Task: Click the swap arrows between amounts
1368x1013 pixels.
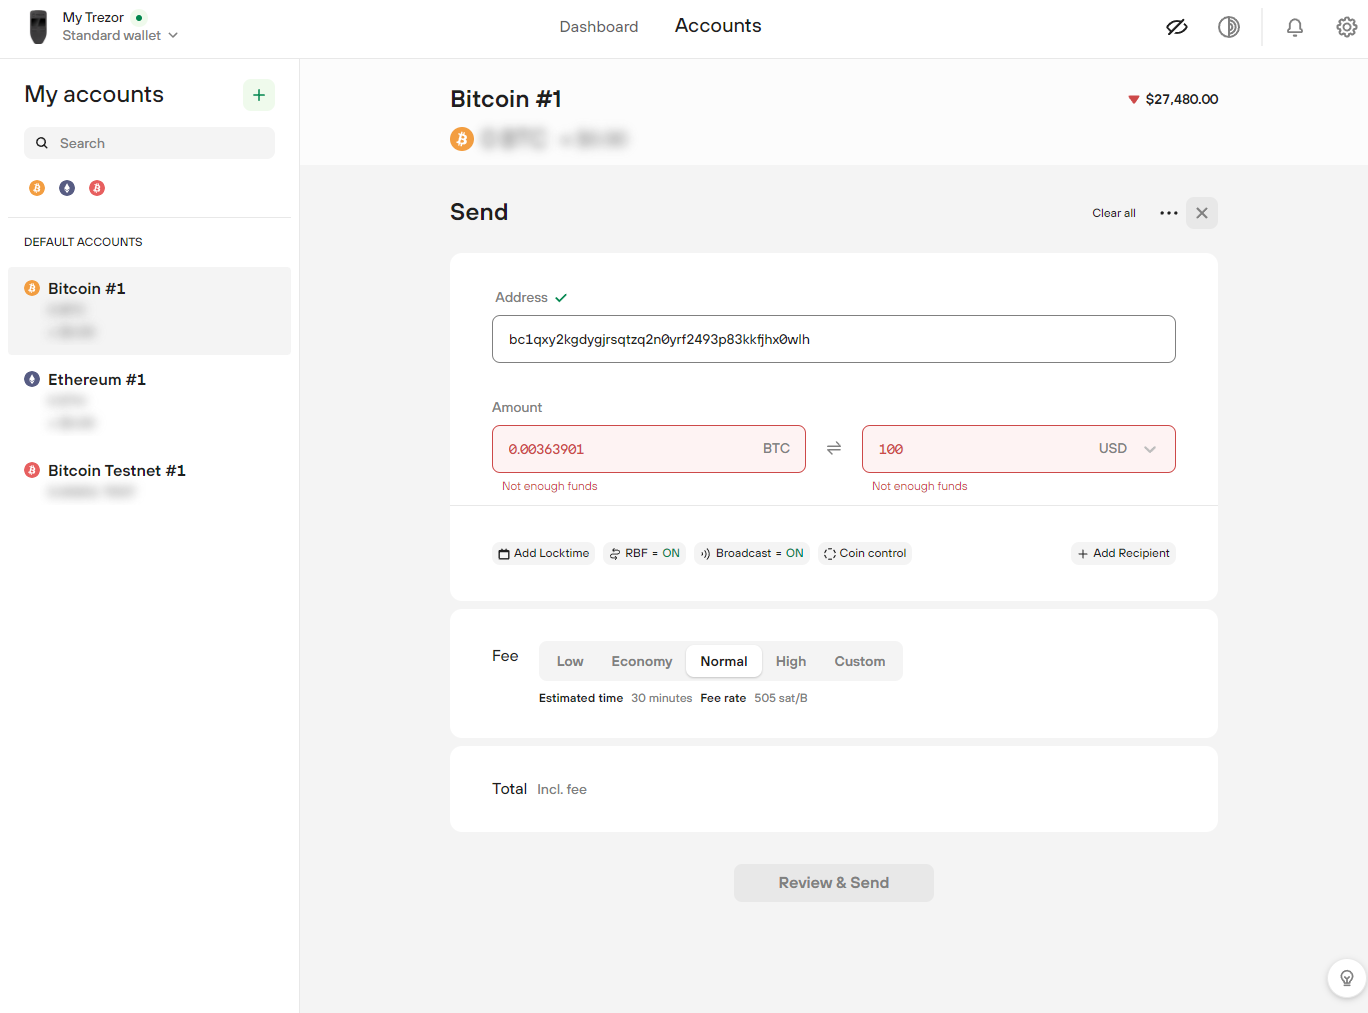Action: click(834, 448)
